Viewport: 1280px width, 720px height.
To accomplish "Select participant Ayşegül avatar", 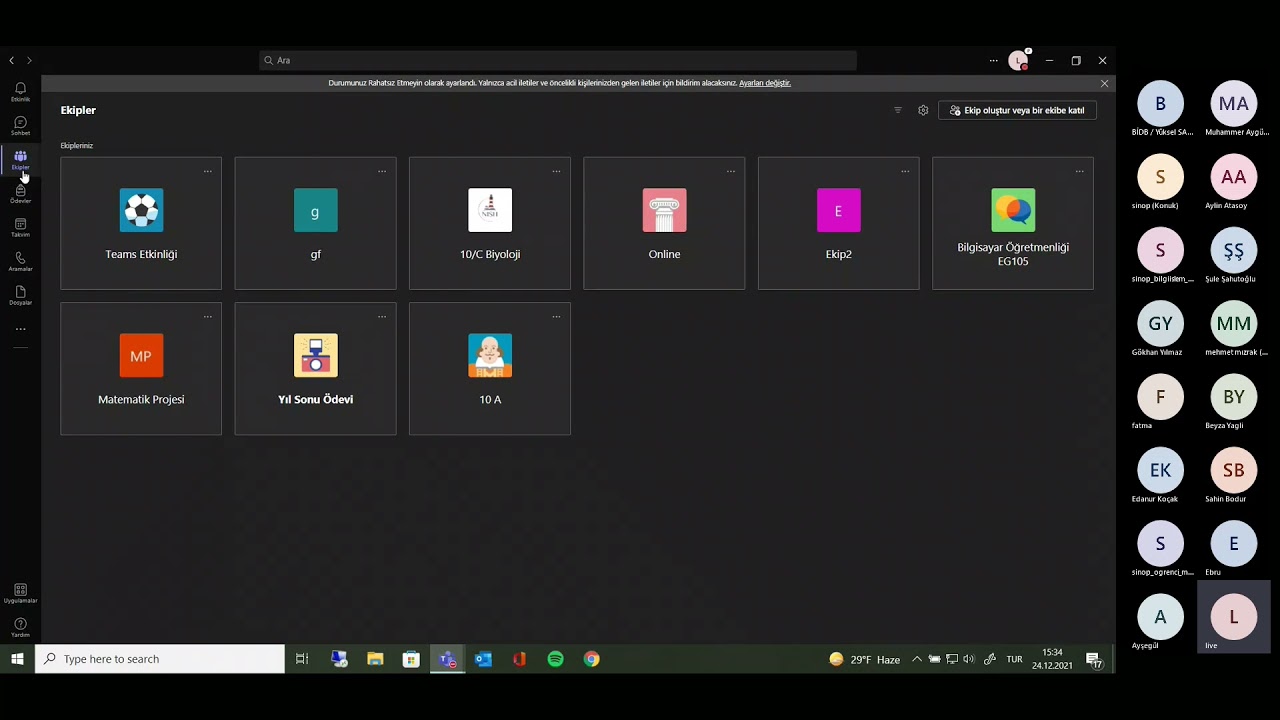I will tap(1160, 617).
